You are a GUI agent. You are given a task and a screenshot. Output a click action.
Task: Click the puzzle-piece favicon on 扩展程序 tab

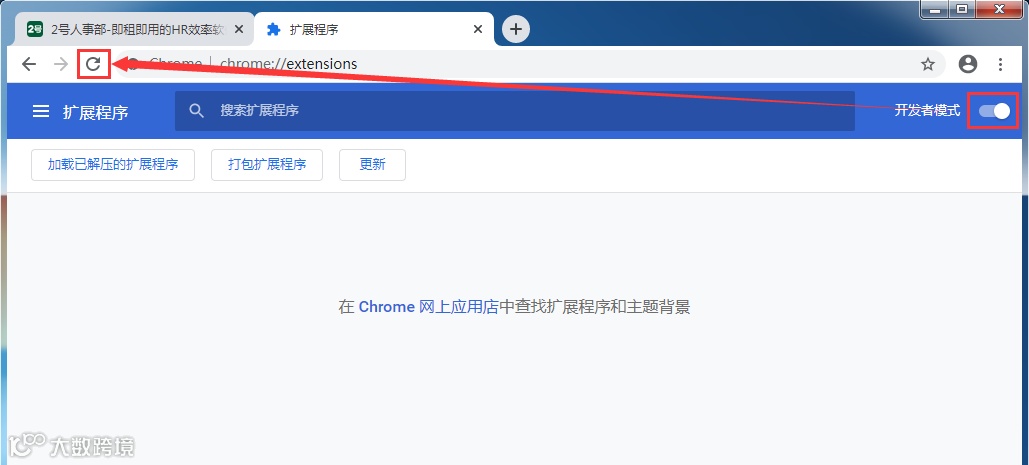tap(274, 30)
